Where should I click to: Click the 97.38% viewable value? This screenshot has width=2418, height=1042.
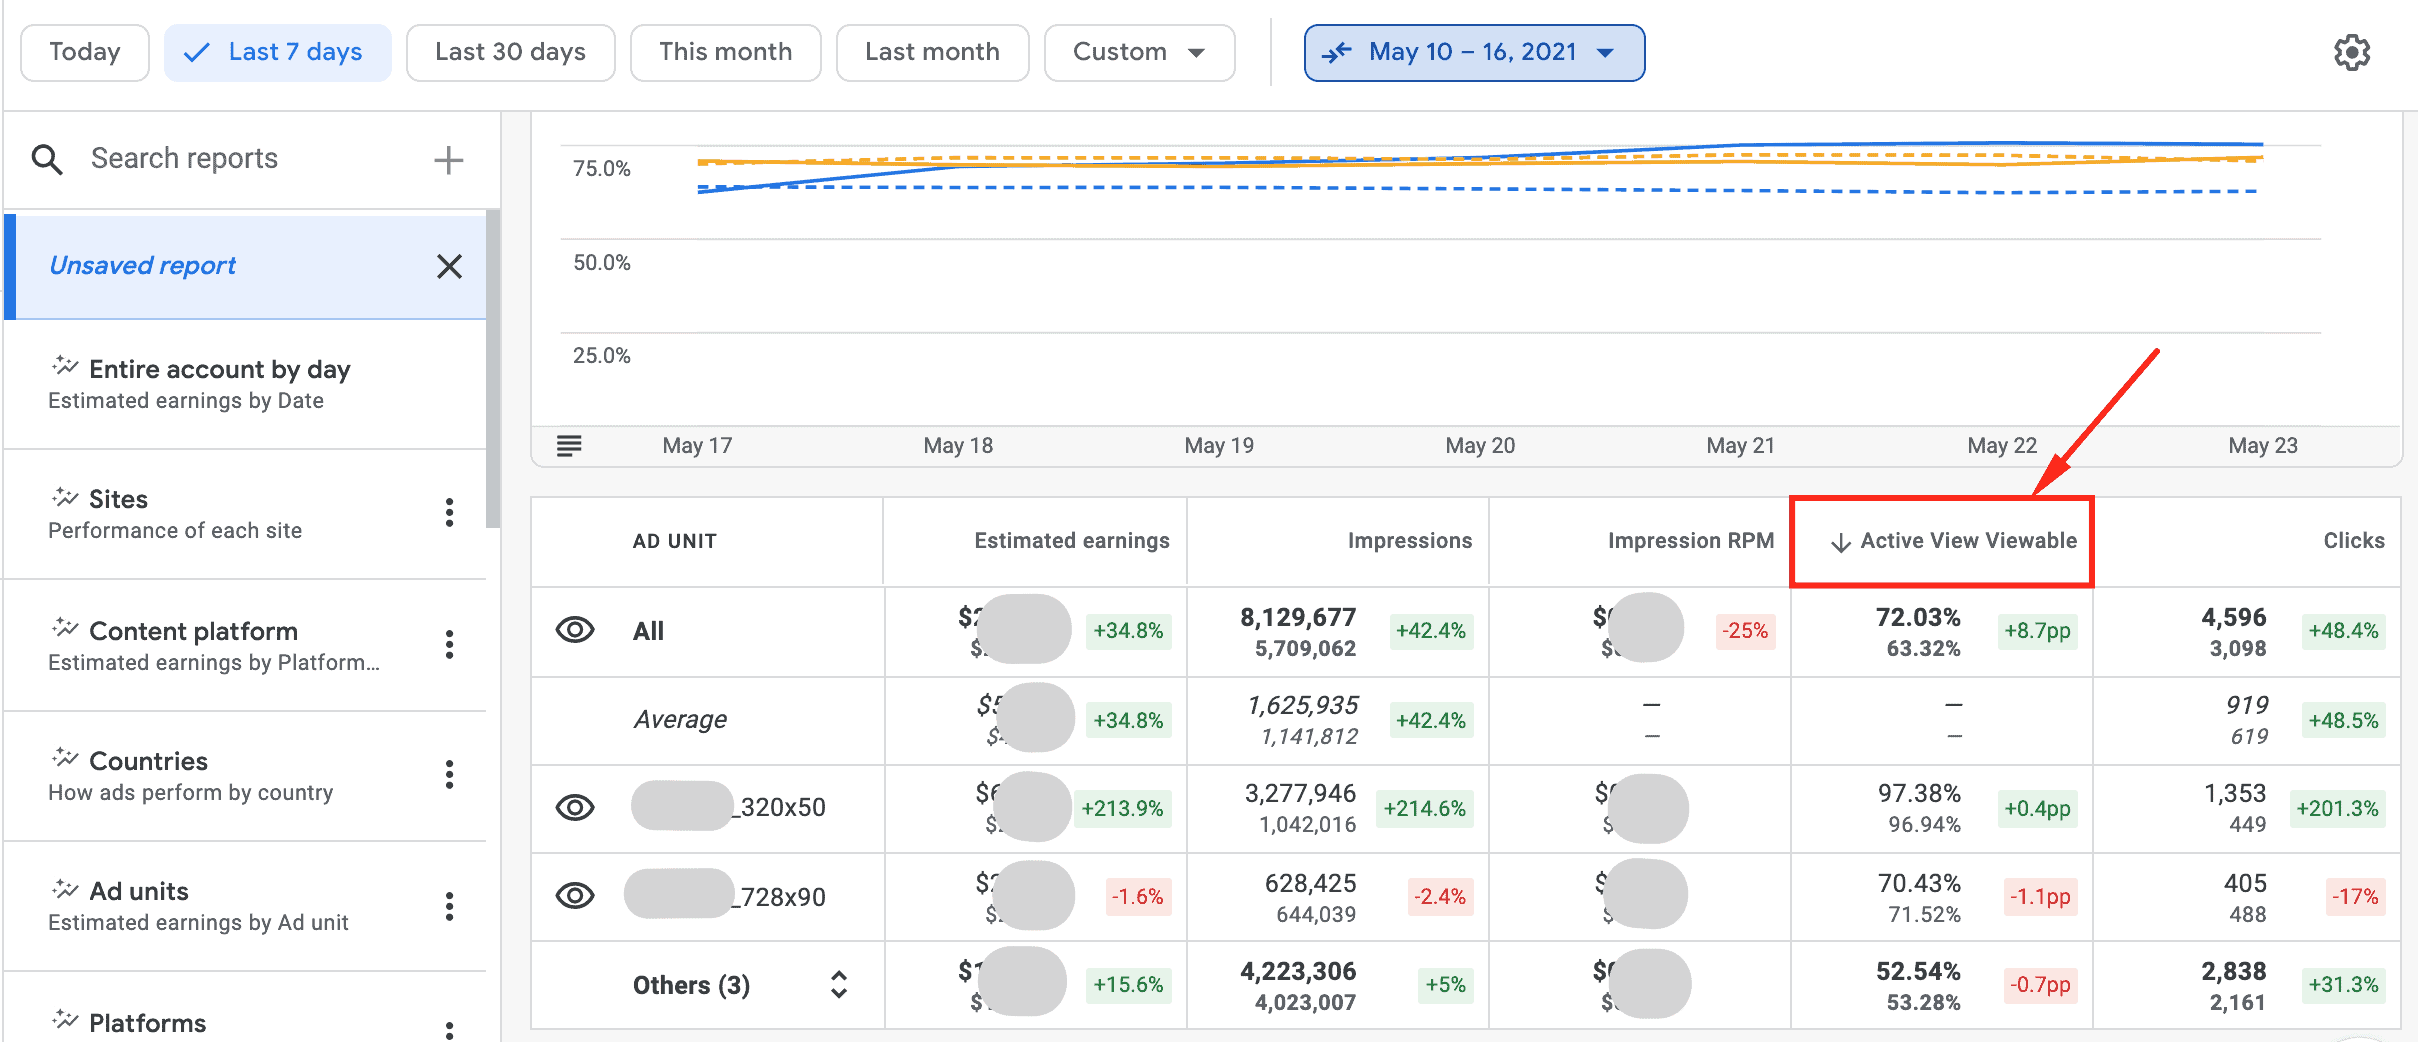click(x=1919, y=794)
